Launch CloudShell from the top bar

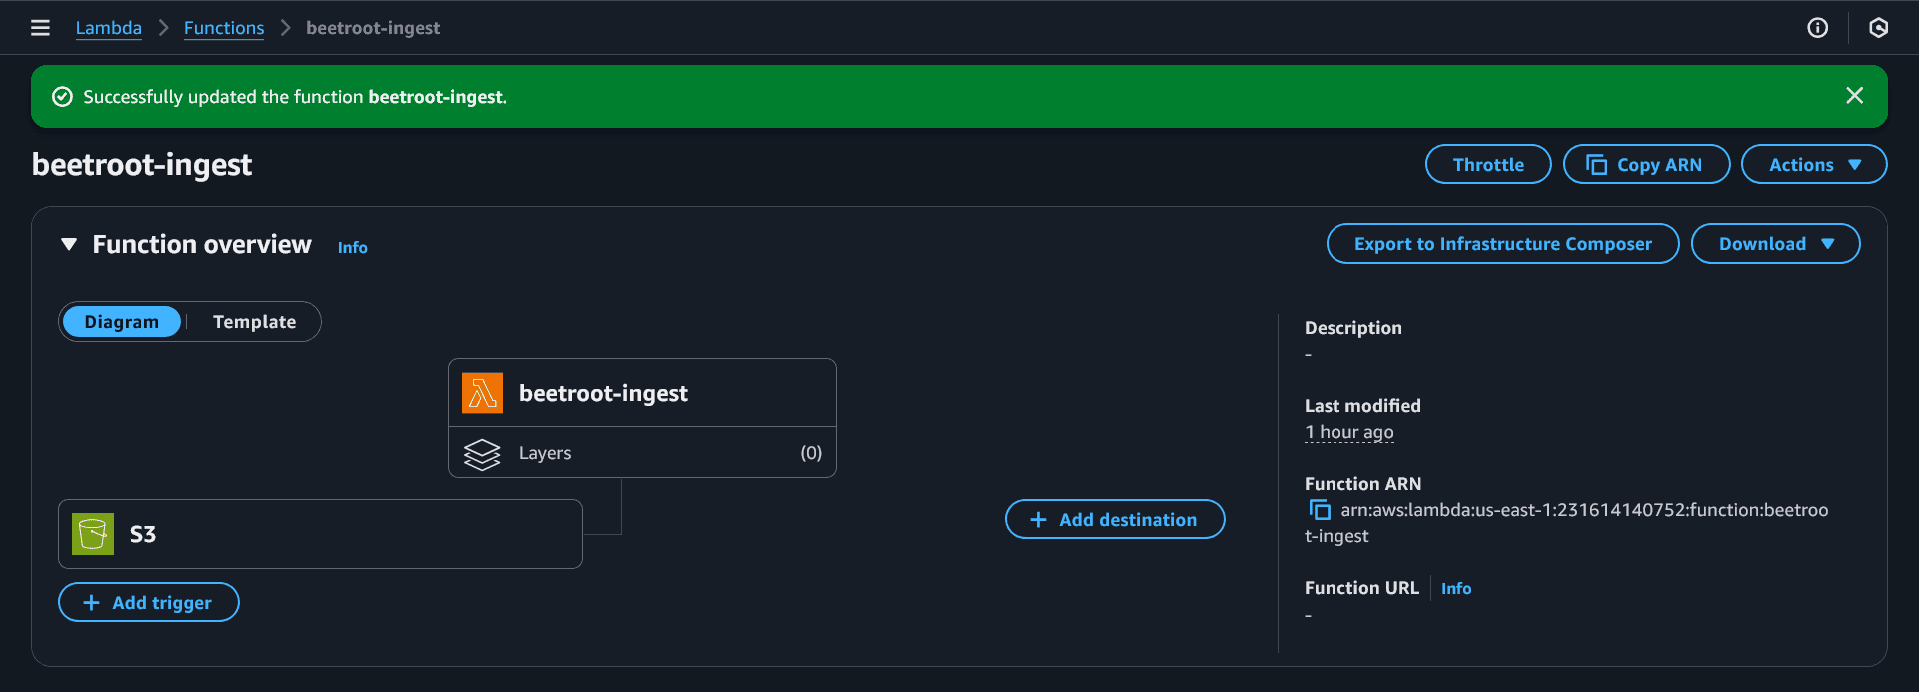[x=1878, y=28]
